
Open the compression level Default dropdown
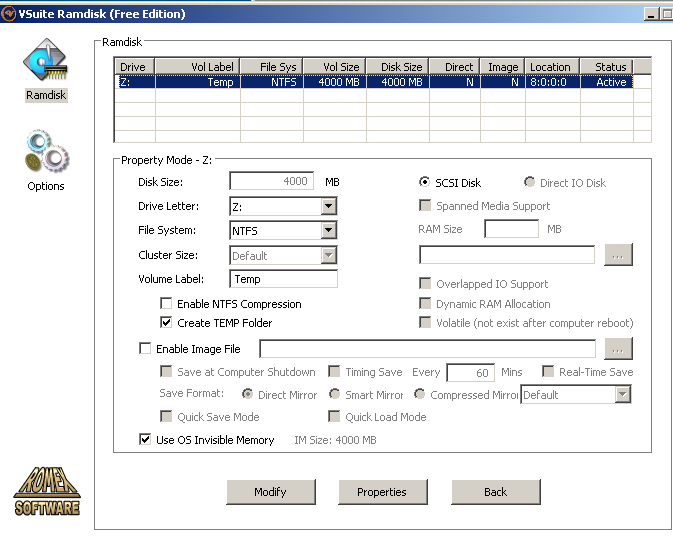[622, 395]
